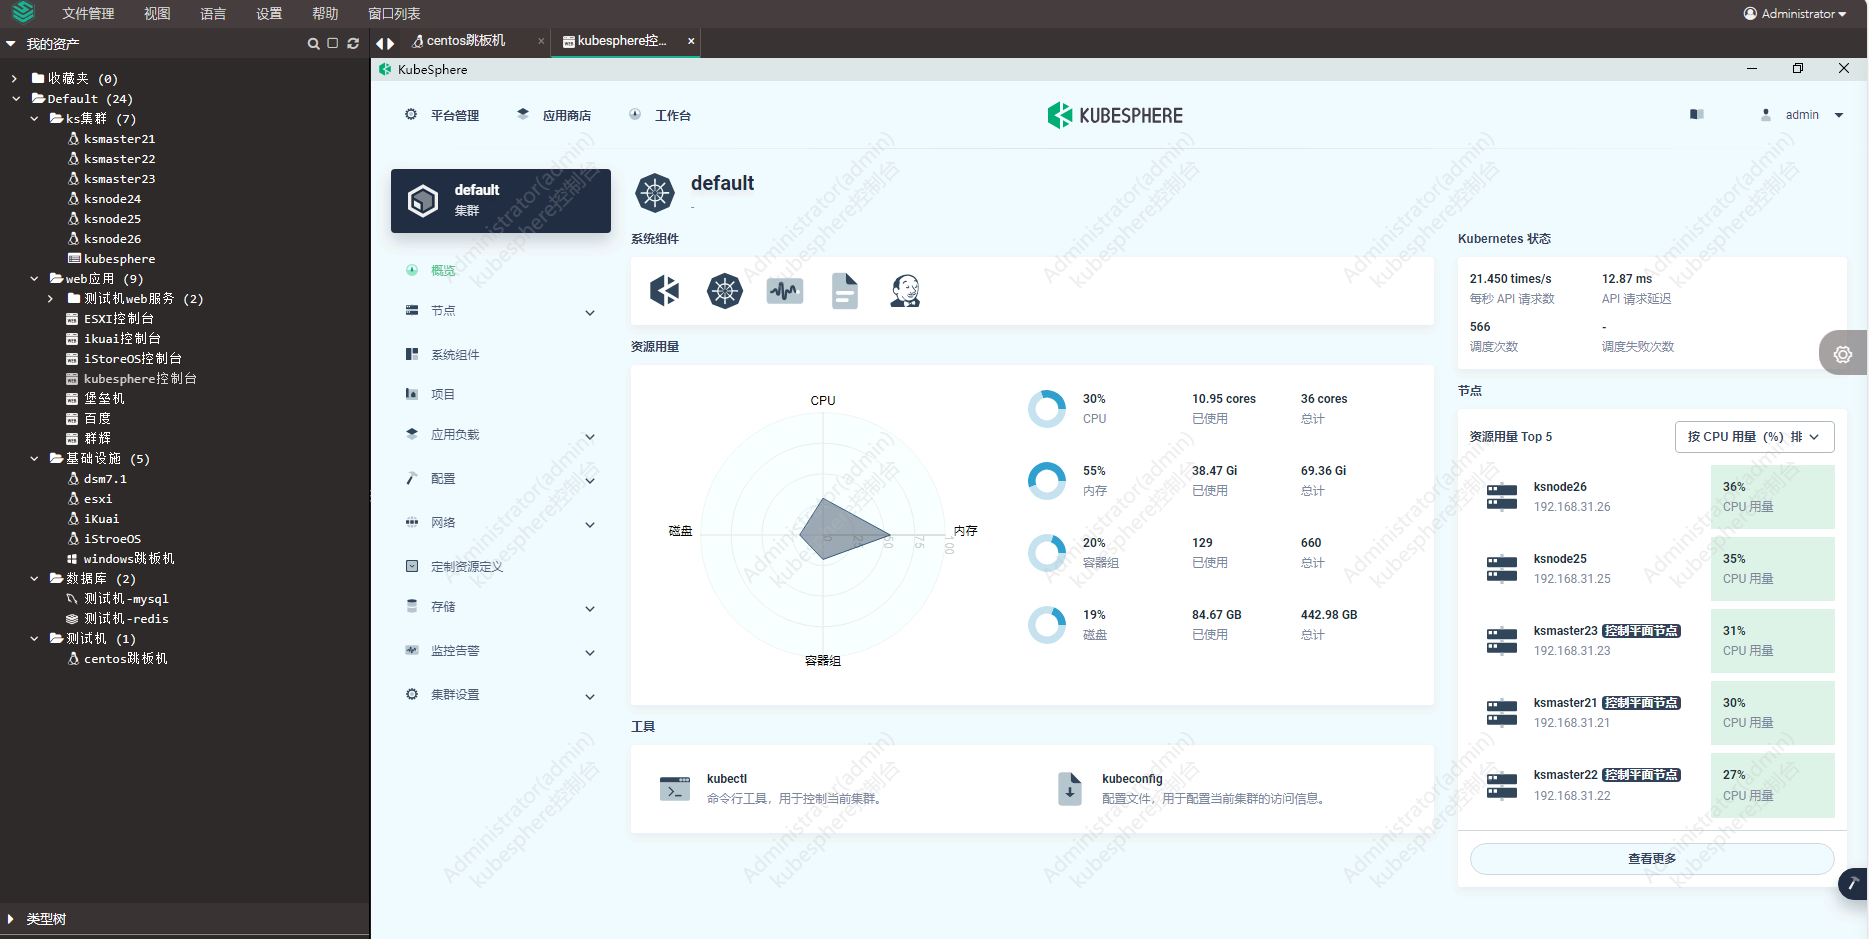Click the resource usage radar chart

pyautogui.click(x=823, y=533)
